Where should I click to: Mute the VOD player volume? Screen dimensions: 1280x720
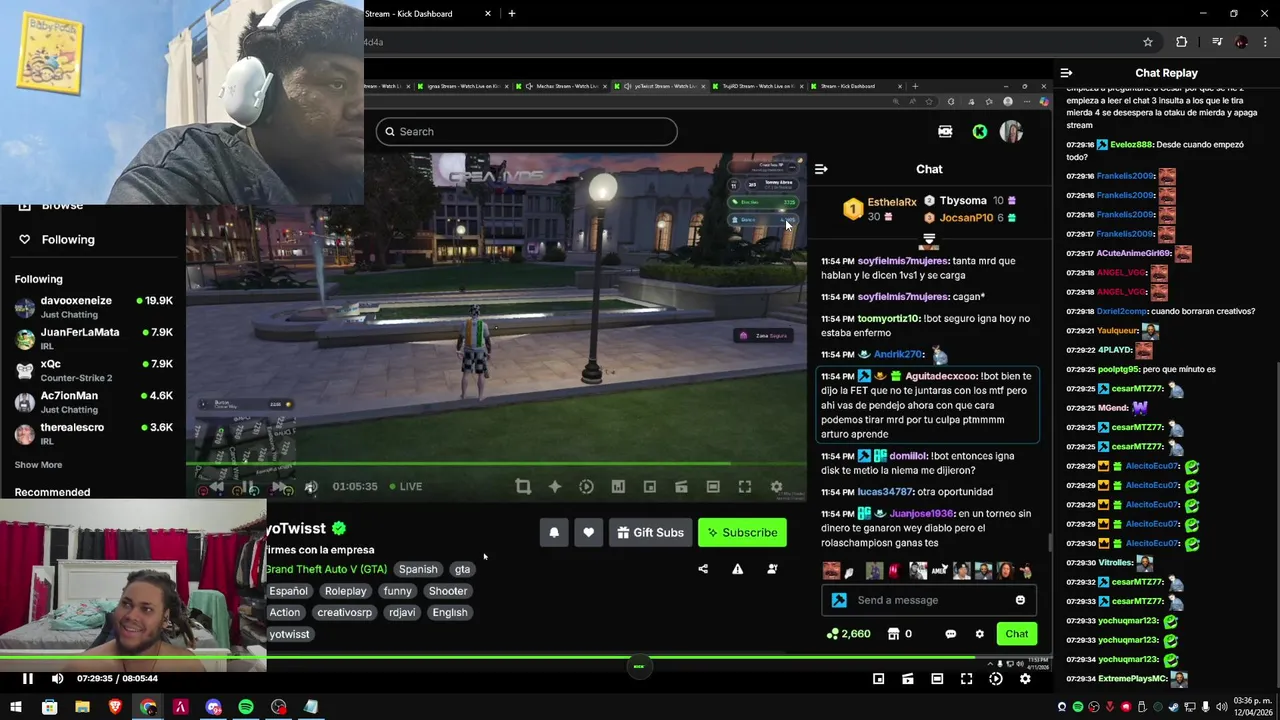pyautogui.click(x=57, y=679)
